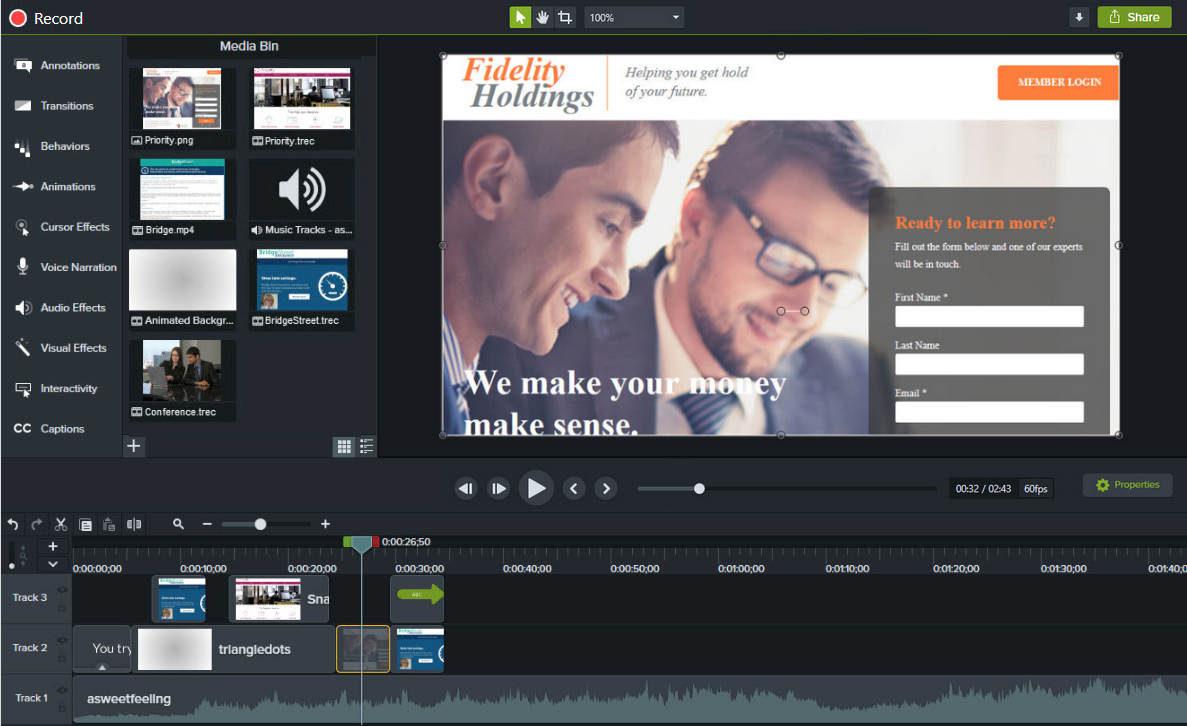
Task: Hide Track 3 using eye icon
Action: coord(62,589)
